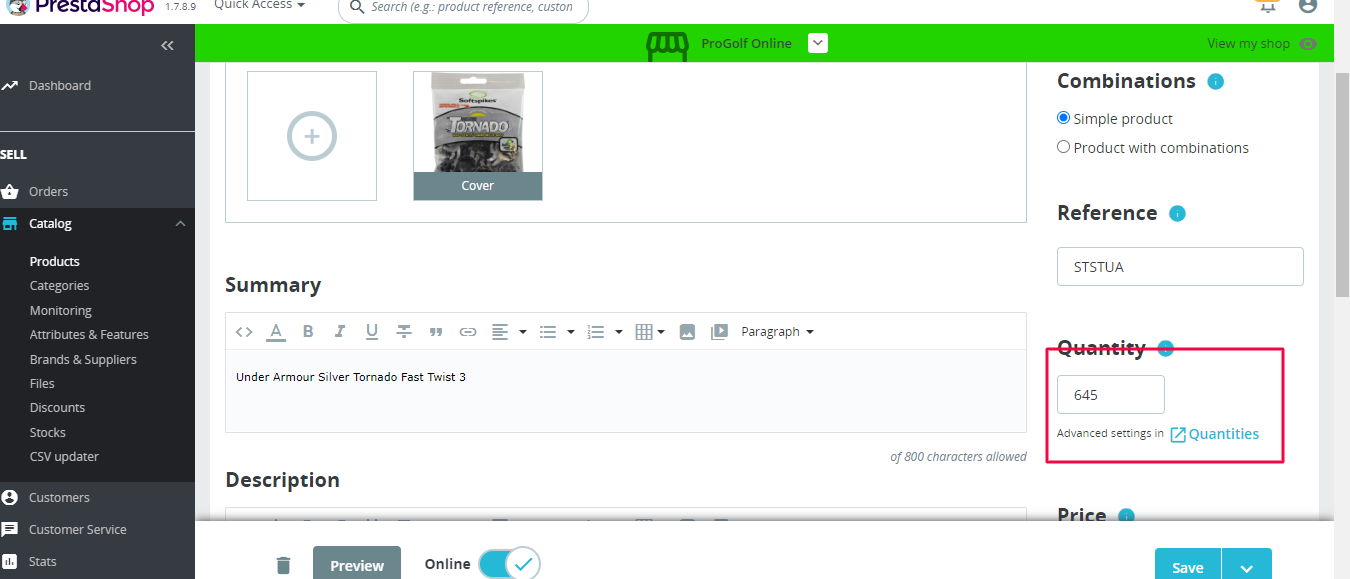The width and height of the screenshot is (1350, 579).
Task: Apply strikethrough in Summary editor
Action: (x=404, y=332)
